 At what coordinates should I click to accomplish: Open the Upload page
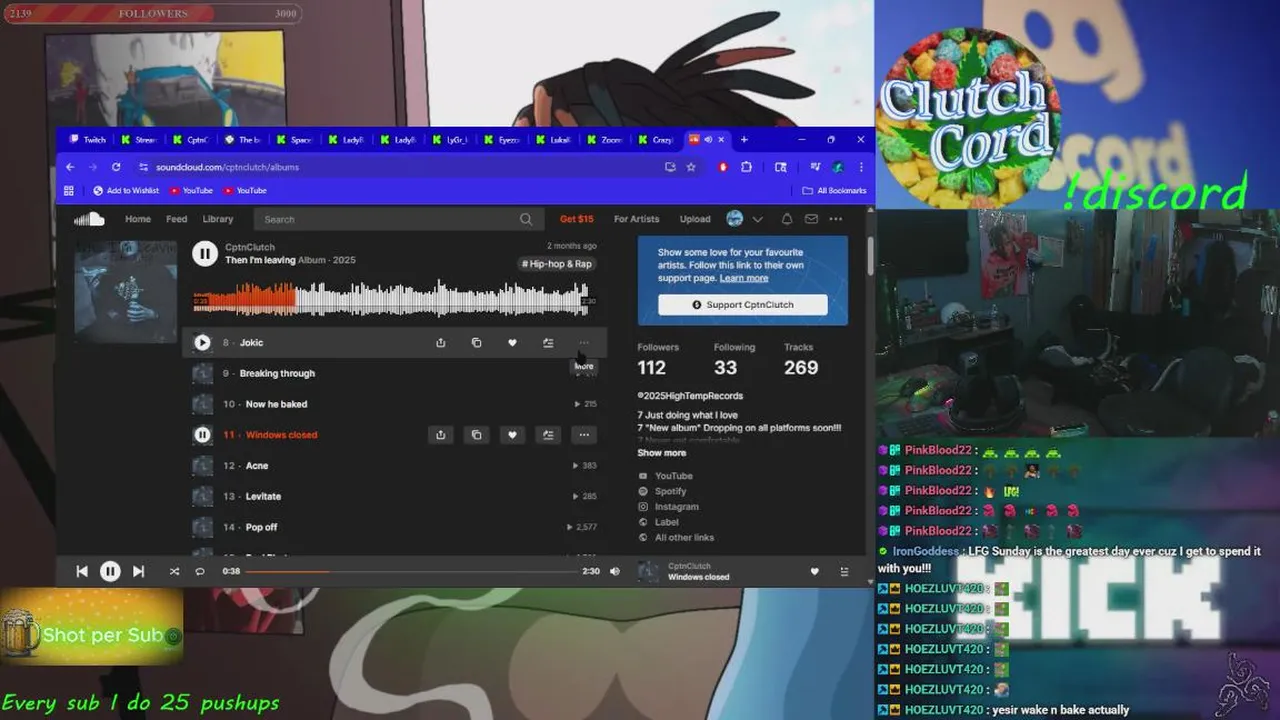pos(695,219)
